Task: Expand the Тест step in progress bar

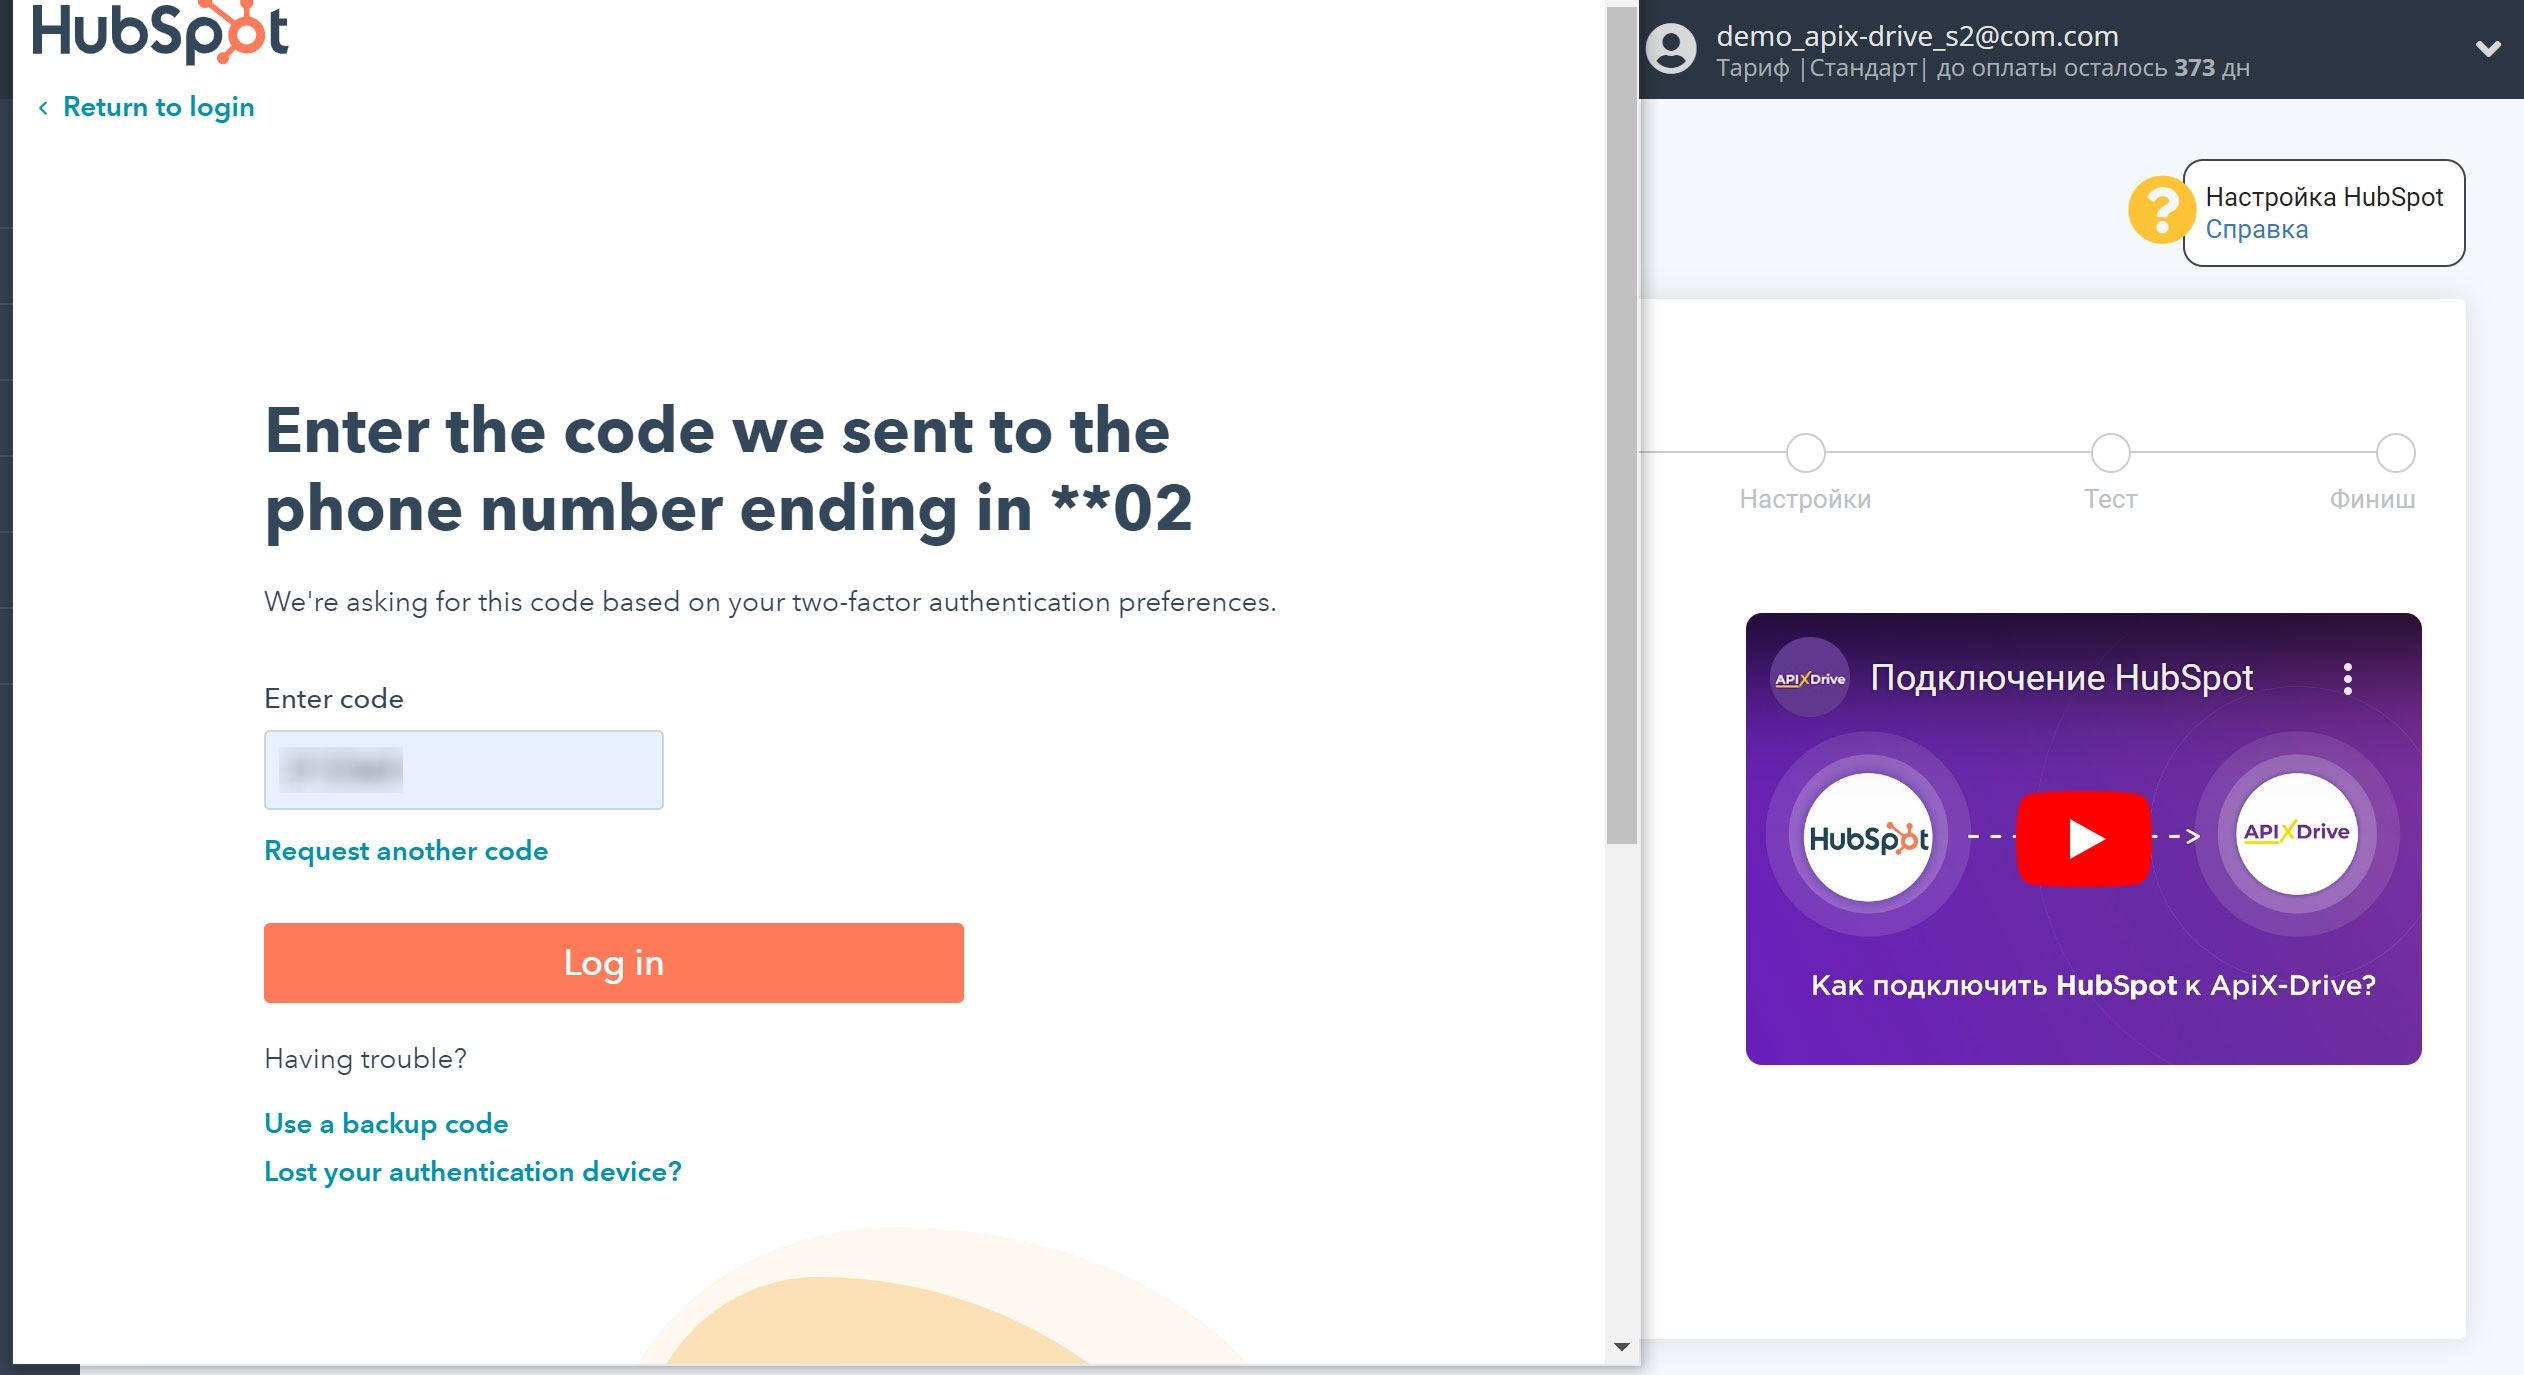Action: pos(2111,452)
